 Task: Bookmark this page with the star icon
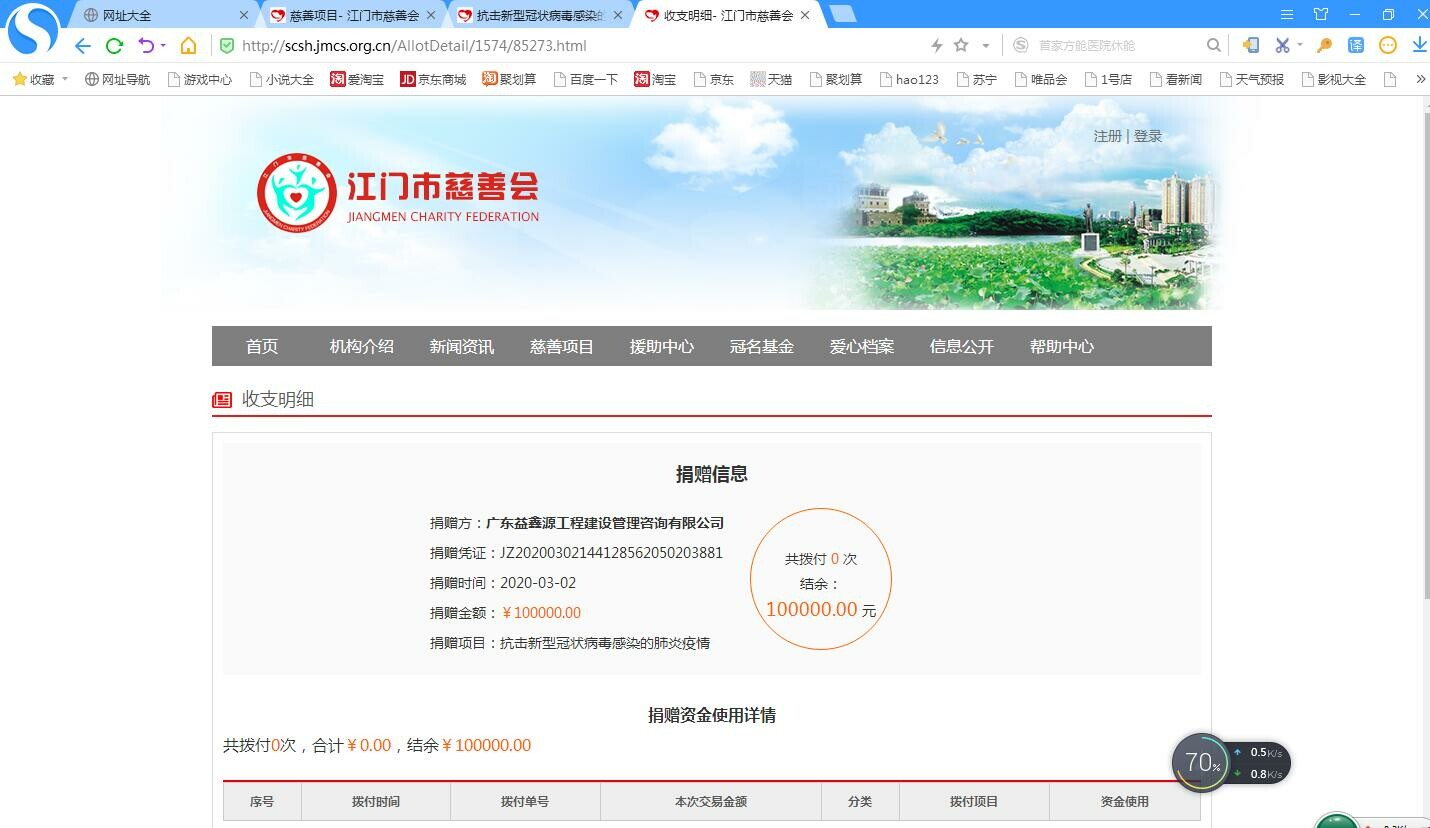[961, 45]
